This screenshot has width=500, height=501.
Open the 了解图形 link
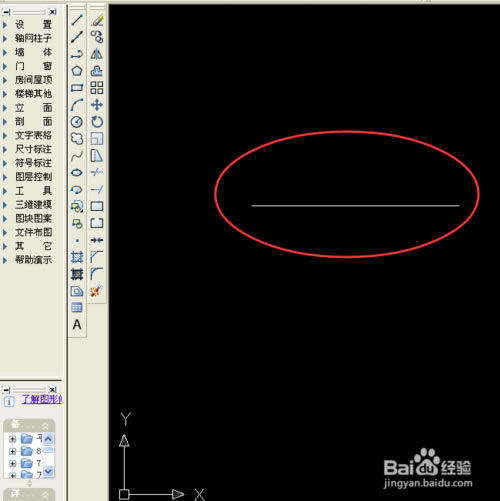click(x=42, y=399)
